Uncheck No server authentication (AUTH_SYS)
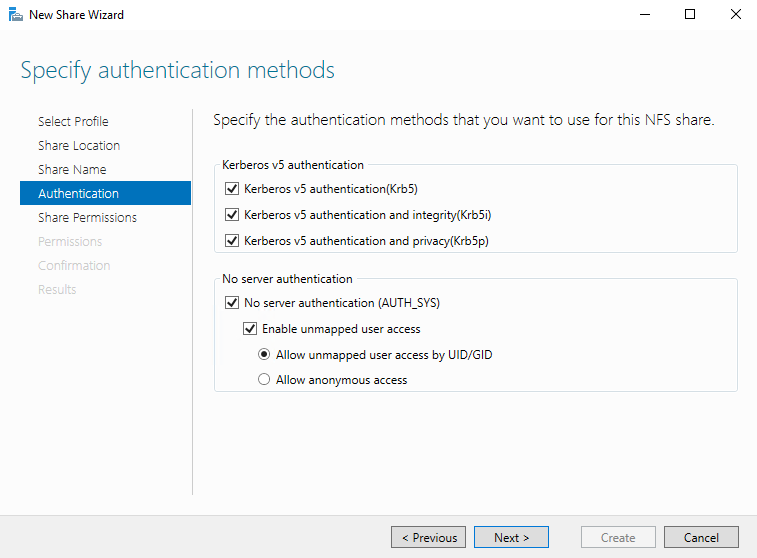The height and width of the screenshot is (558, 757). pyautogui.click(x=232, y=303)
